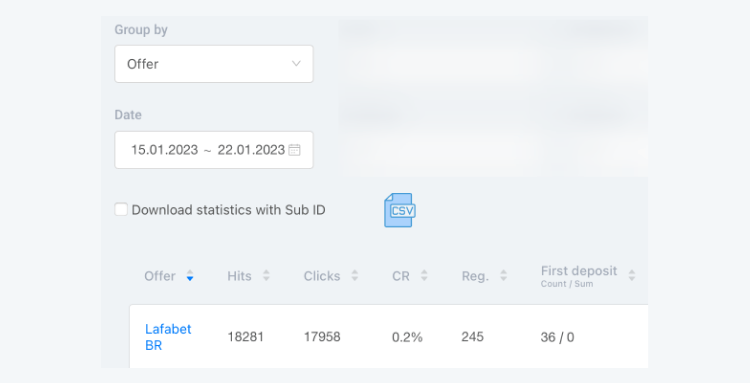
Task: Click the Offer column header label
Action: (x=160, y=276)
